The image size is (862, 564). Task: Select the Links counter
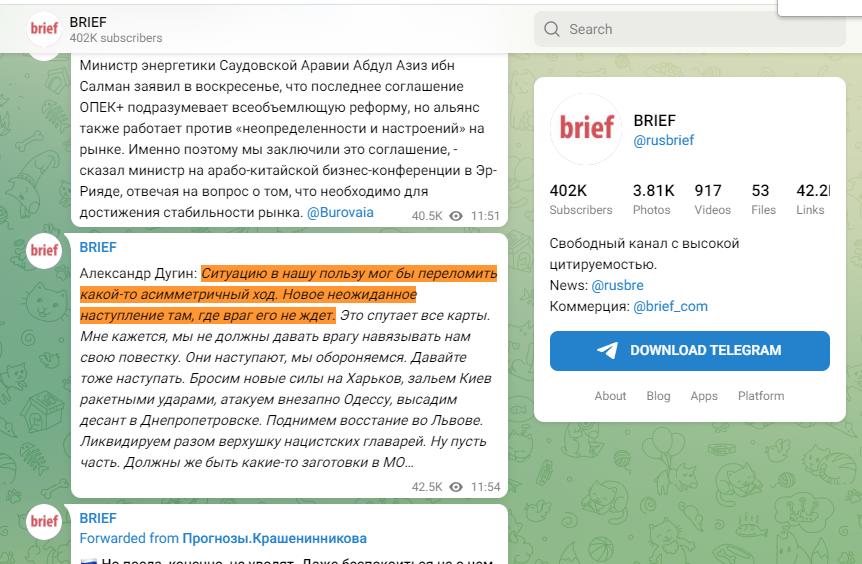[x=813, y=199]
